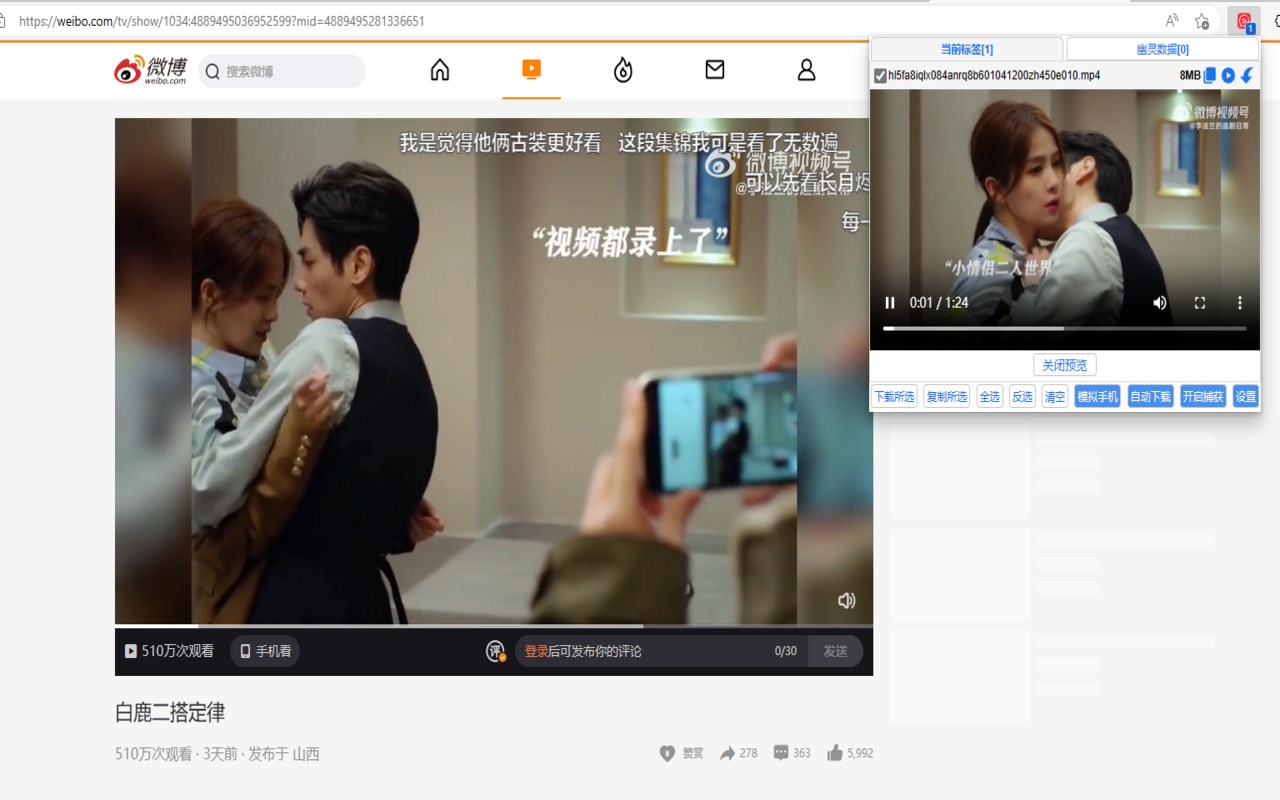Click the 手机看 button under the video
The image size is (1280, 800).
265,651
